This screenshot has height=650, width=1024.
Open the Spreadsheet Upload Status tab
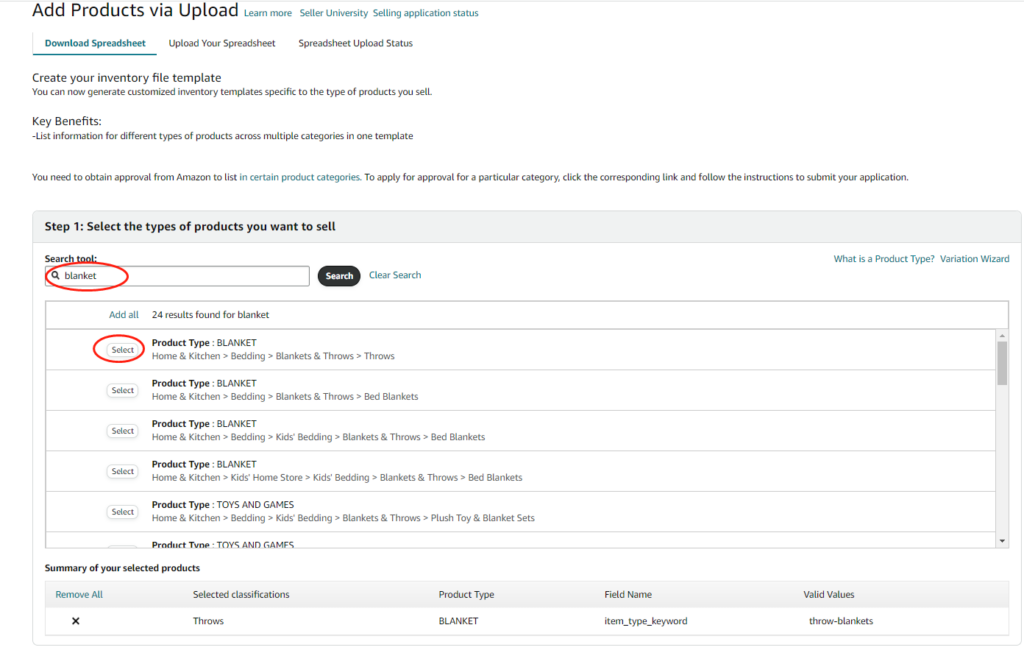tap(355, 43)
